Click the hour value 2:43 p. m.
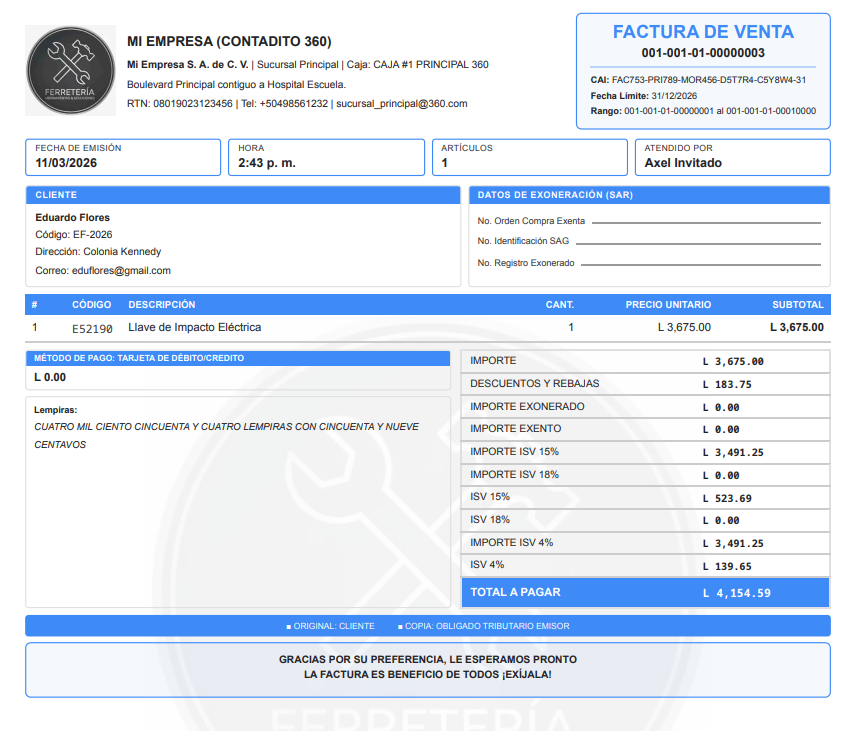This screenshot has height=731, width=865. (267, 163)
